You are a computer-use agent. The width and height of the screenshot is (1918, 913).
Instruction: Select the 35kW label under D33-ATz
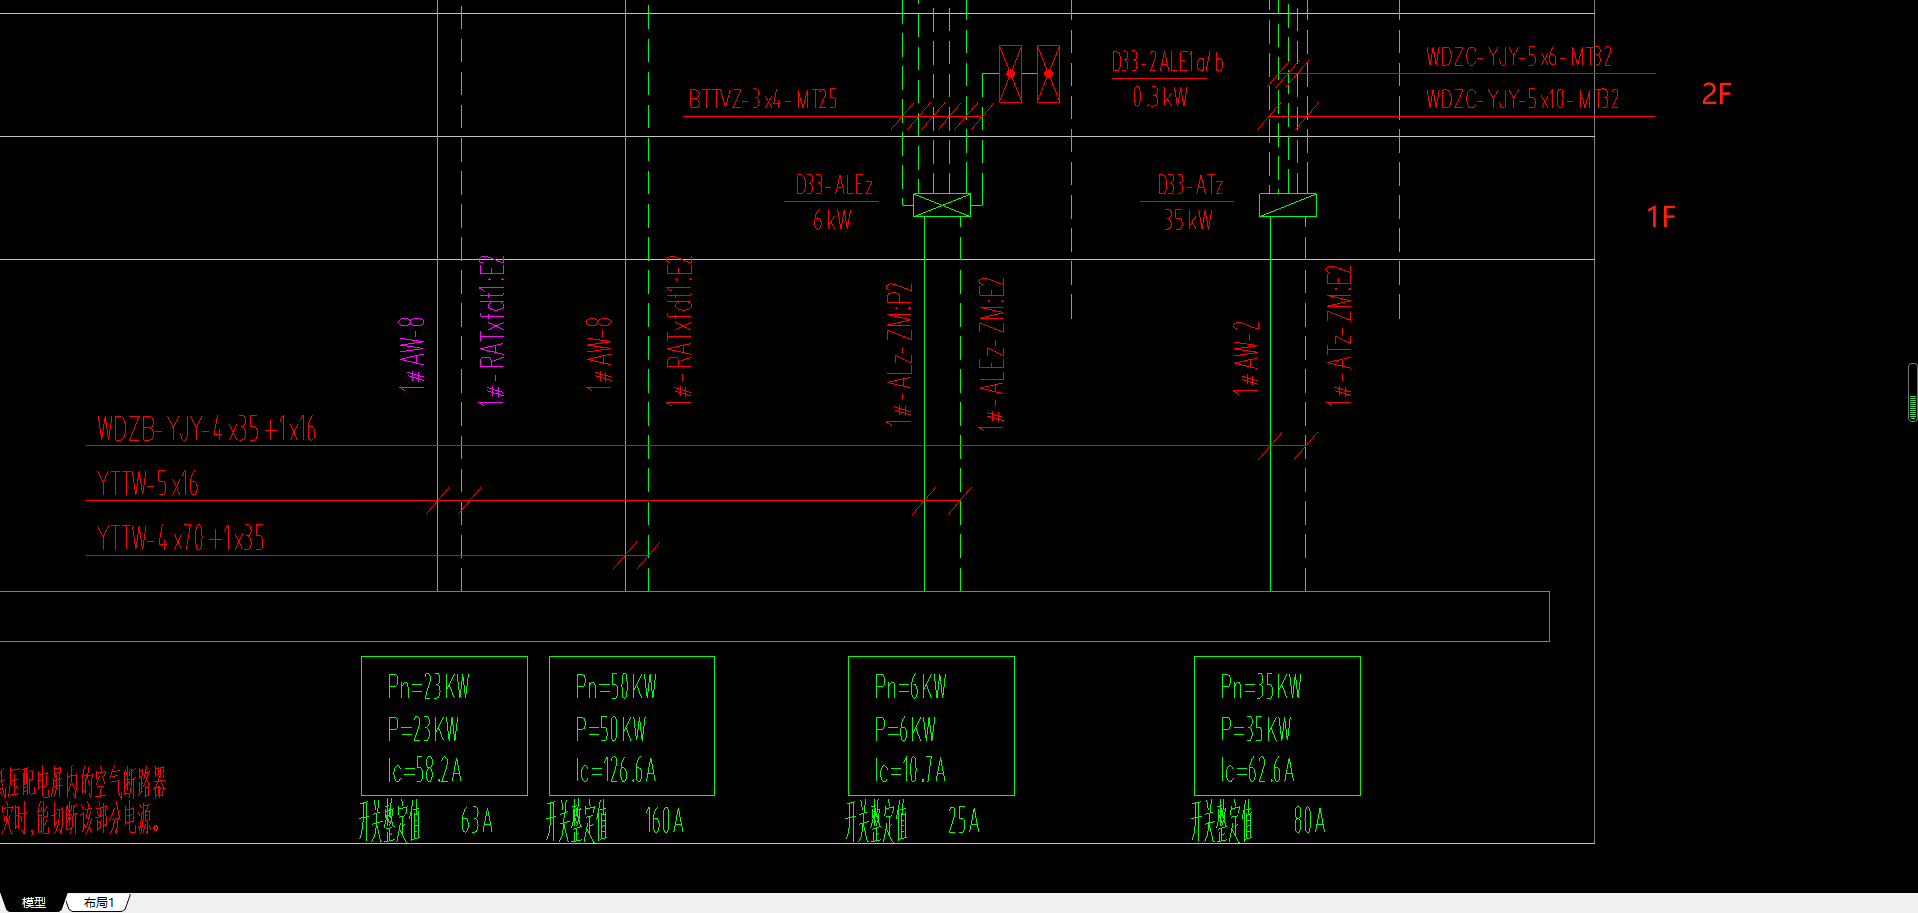coord(1188,220)
